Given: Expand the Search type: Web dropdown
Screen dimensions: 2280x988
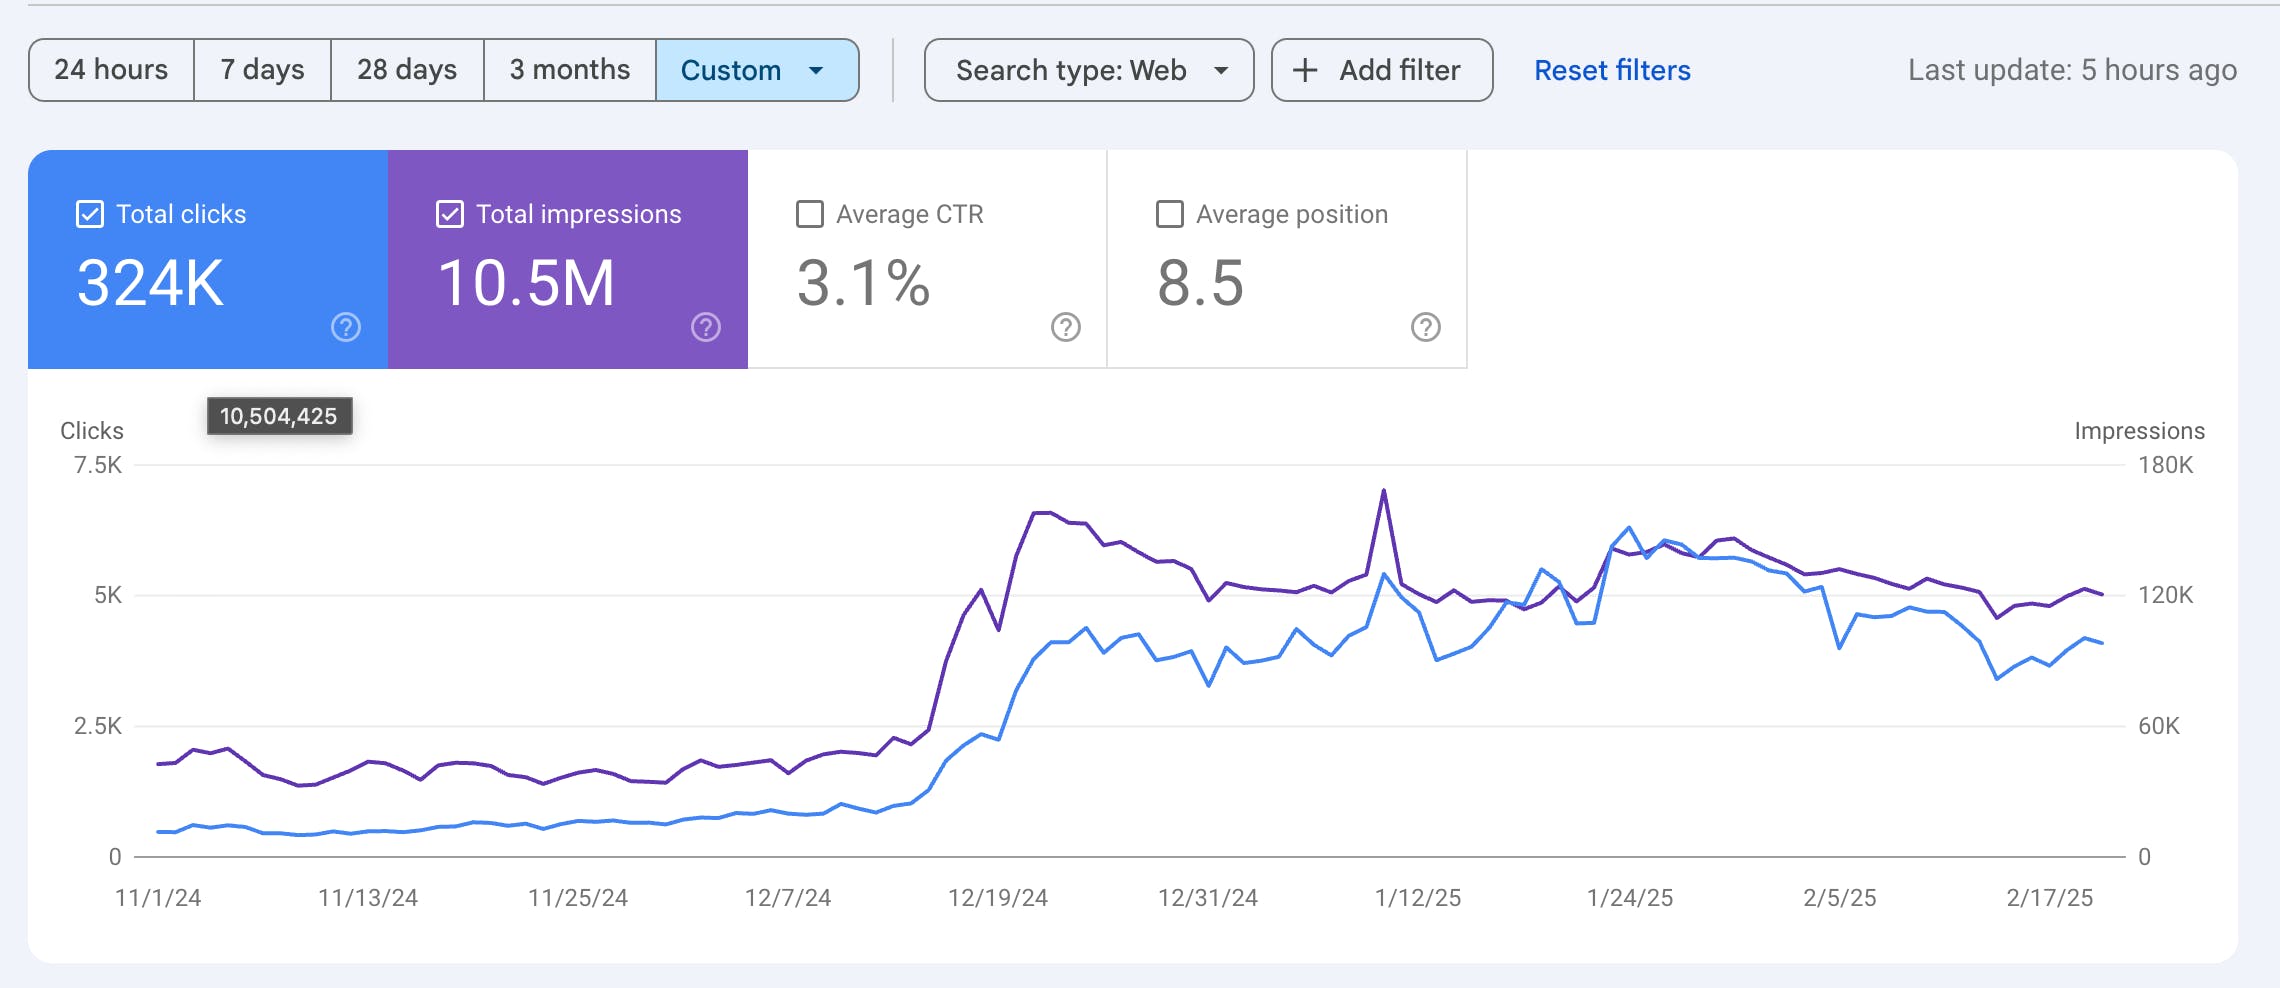Looking at the screenshot, I should pyautogui.click(x=1089, y=70).
